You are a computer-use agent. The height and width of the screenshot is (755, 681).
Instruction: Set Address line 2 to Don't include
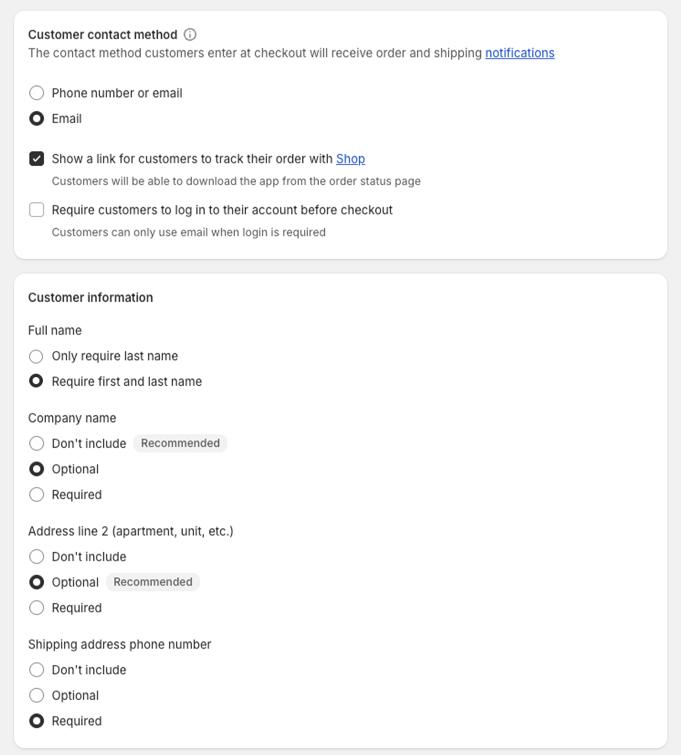(x=37, y=557)
